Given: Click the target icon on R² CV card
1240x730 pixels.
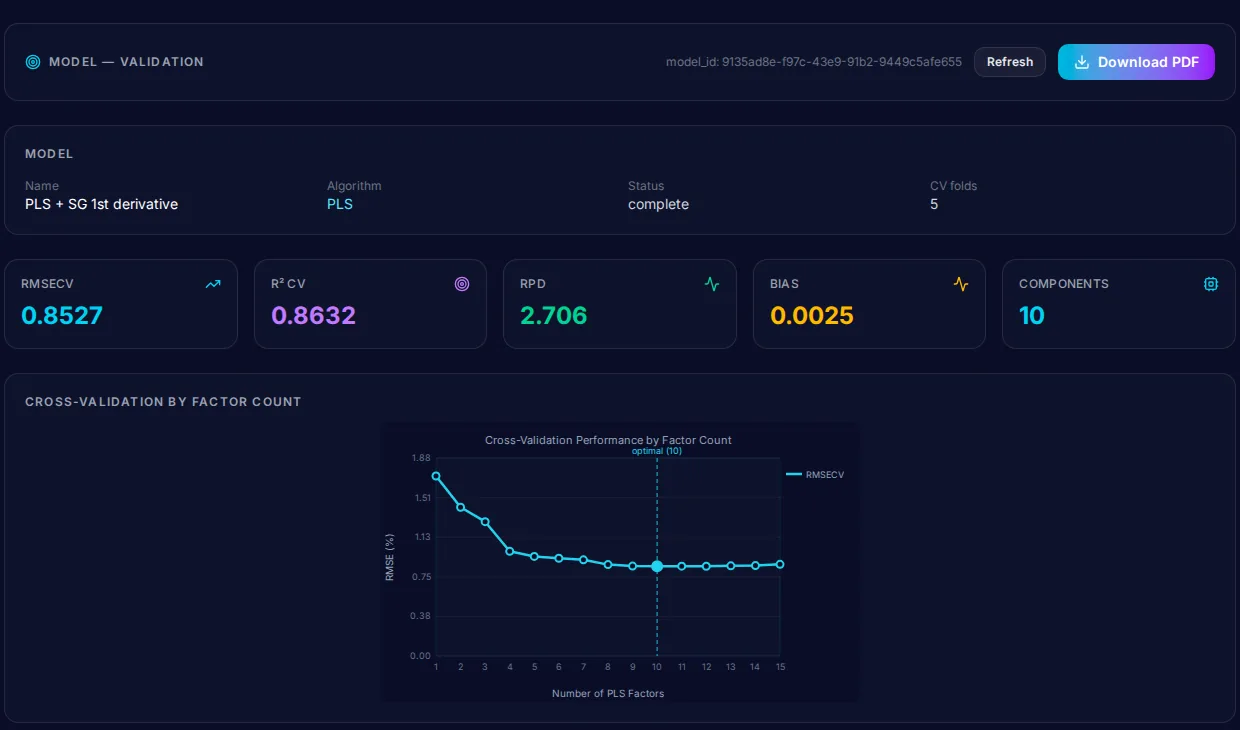Looking at the screenshot, I should (x=462, y=284).
